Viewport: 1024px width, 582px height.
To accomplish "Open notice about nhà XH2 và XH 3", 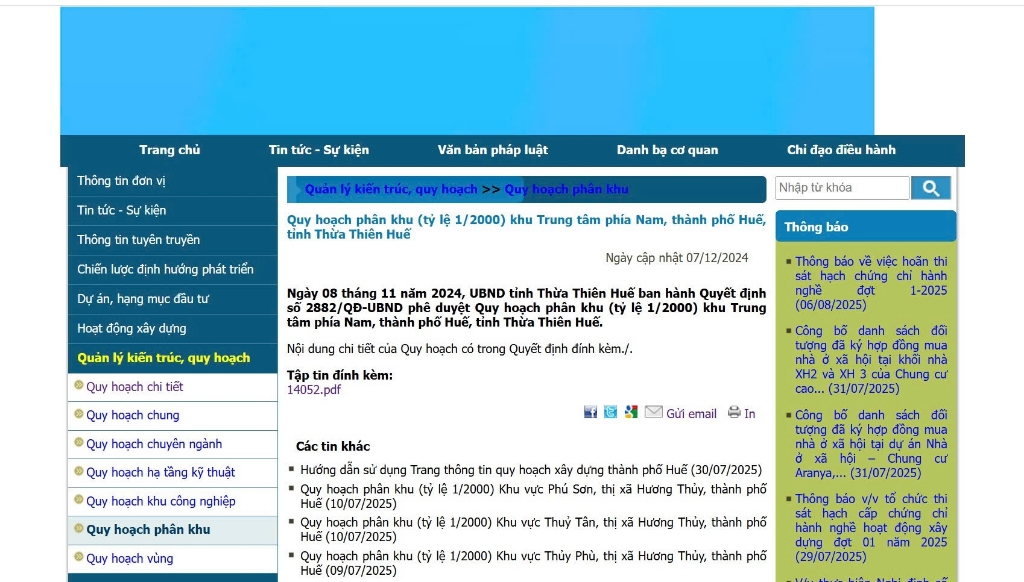I will tap(871, 360).
